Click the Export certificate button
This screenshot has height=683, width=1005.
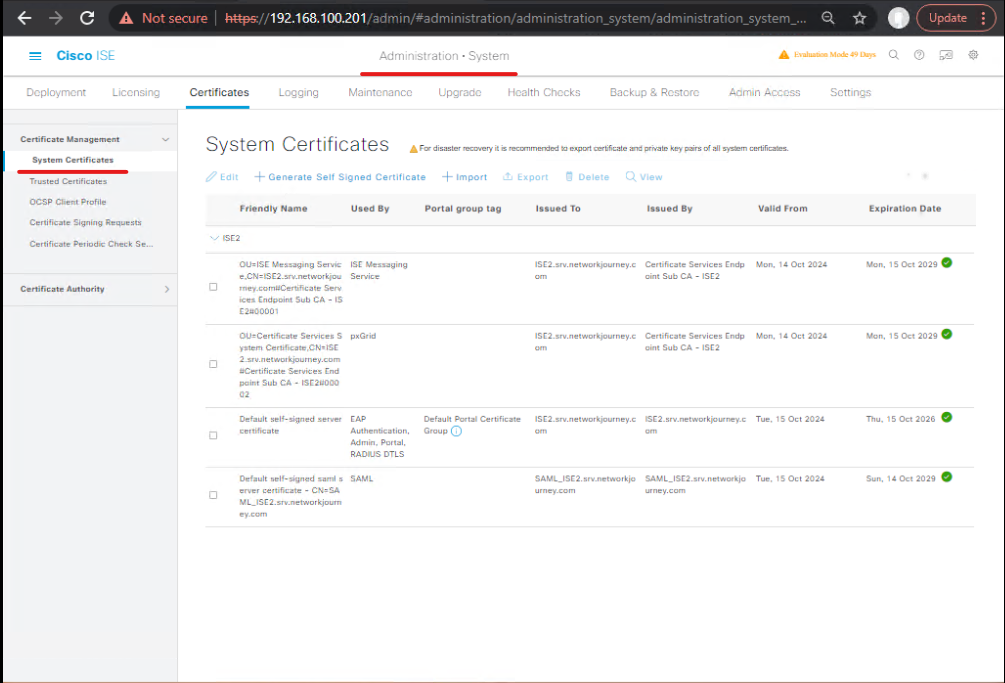point(526,177)
